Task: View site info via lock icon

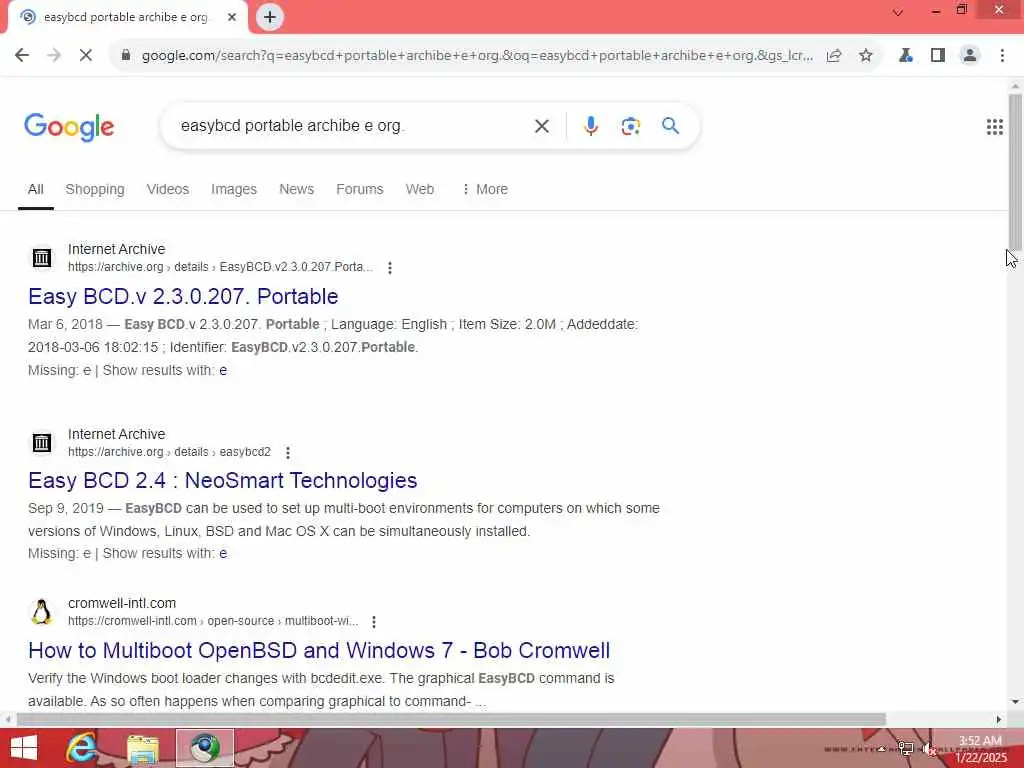Action: click(x=125, y=56)
